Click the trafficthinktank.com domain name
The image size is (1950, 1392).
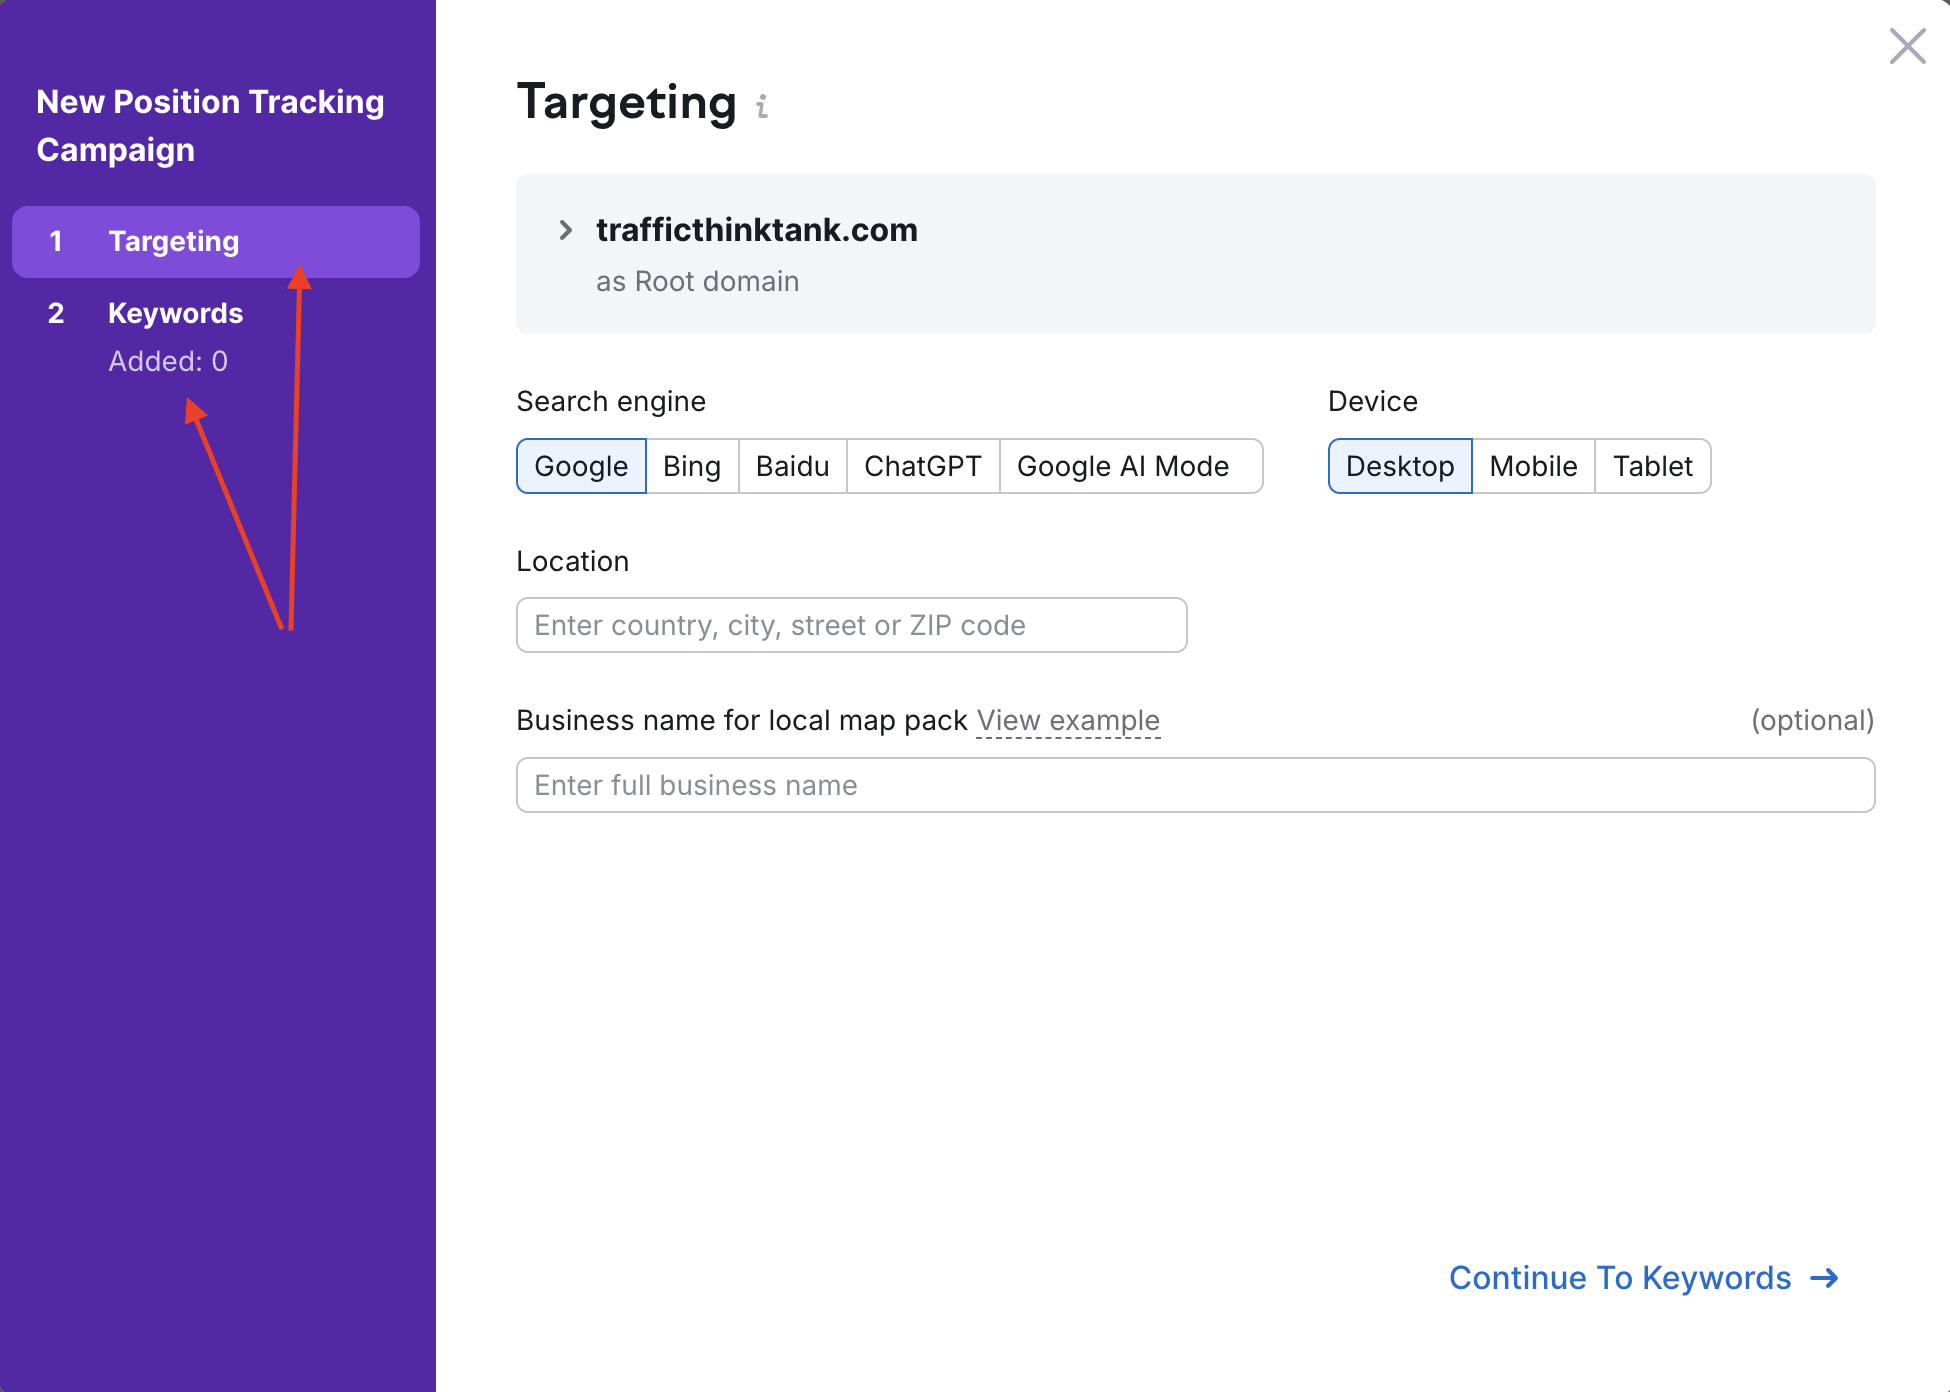[x=756, y=230]
